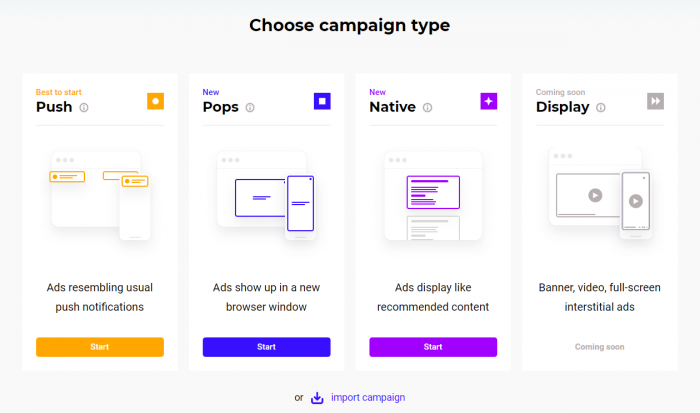Open the info tooltip next to Native
Image resolution: width=700 pixels, height=413 pixels.
427,108
